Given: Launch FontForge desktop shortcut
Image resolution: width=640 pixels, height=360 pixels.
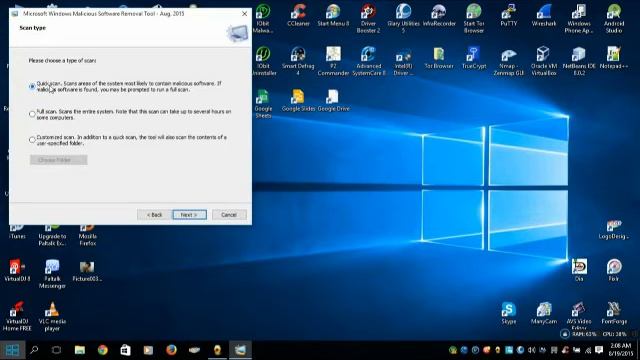Looking at the screenshot, I should pos(614,313).
